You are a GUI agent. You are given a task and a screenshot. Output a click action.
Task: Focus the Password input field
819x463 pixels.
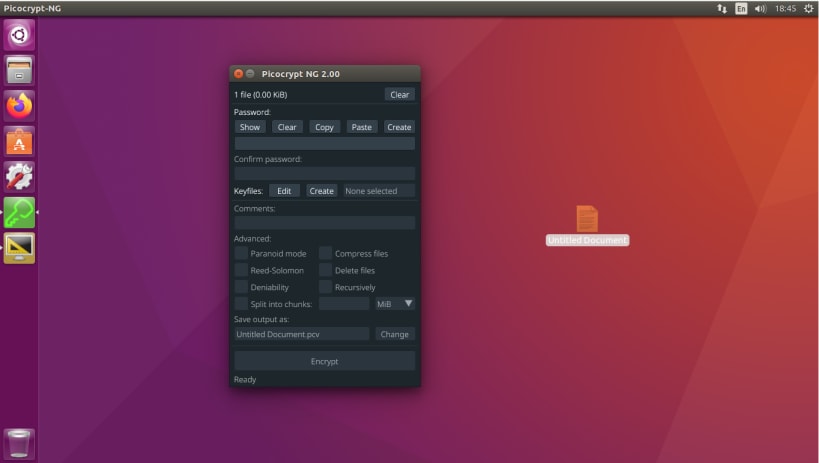[324, 144]
